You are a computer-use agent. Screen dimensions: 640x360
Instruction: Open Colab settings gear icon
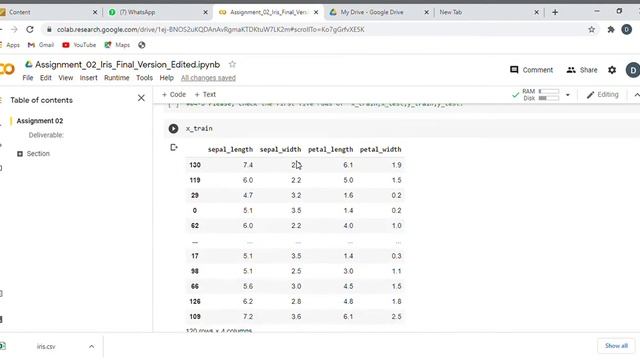click(x=612, y=70)
